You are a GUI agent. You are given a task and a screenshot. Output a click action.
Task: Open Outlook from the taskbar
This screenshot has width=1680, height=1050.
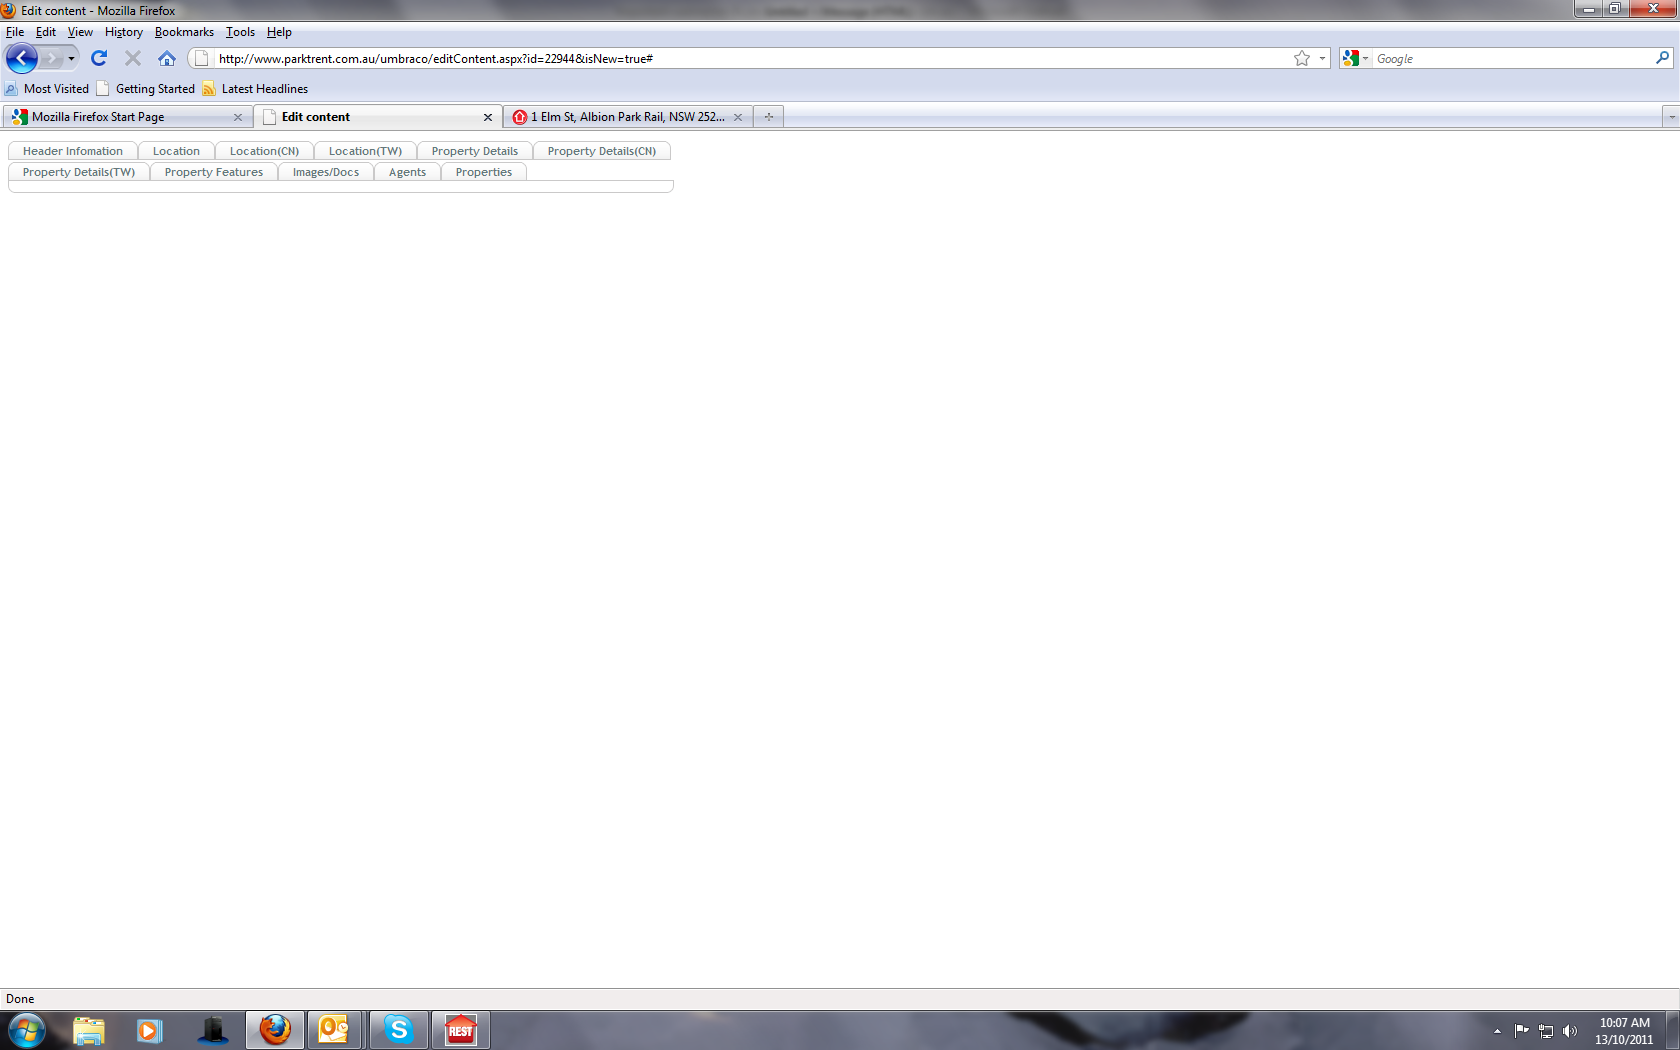[334, 1029]
